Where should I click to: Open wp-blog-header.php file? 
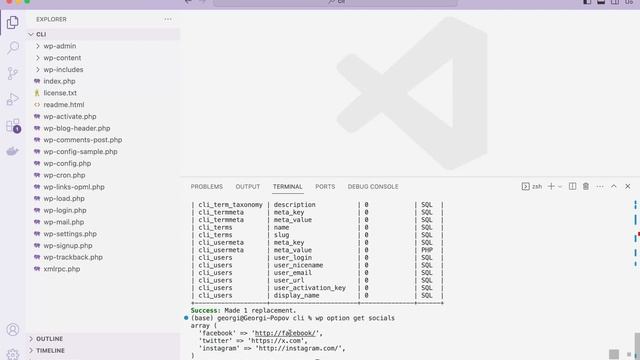coord(77,128)
